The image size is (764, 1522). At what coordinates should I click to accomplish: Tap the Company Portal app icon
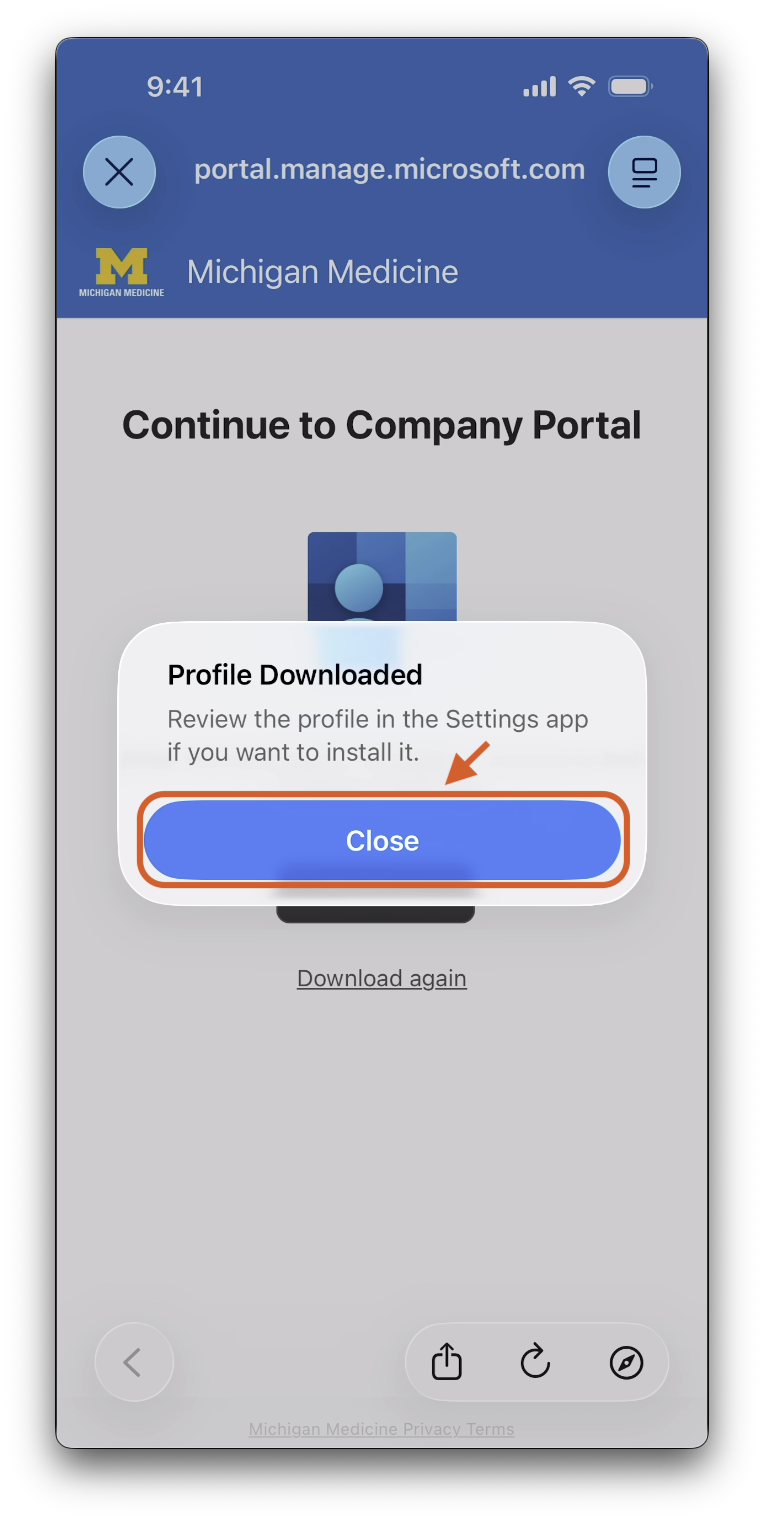click(x=382, y=580)
